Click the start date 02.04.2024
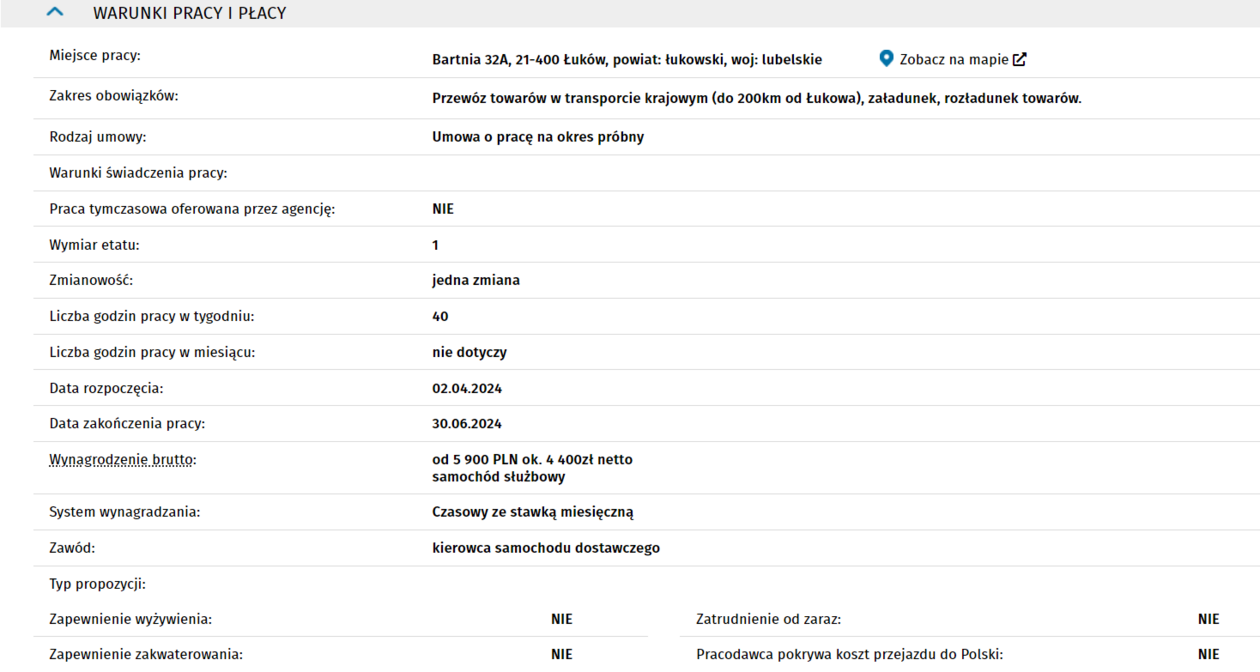The width and height of the screenshot is (1260, 672). 467,388
